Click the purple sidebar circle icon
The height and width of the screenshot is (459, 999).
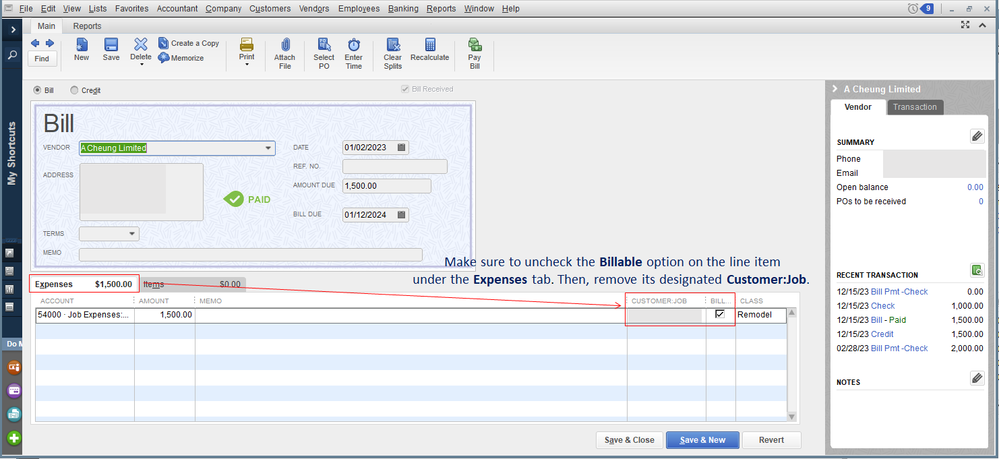coord(14,390)
